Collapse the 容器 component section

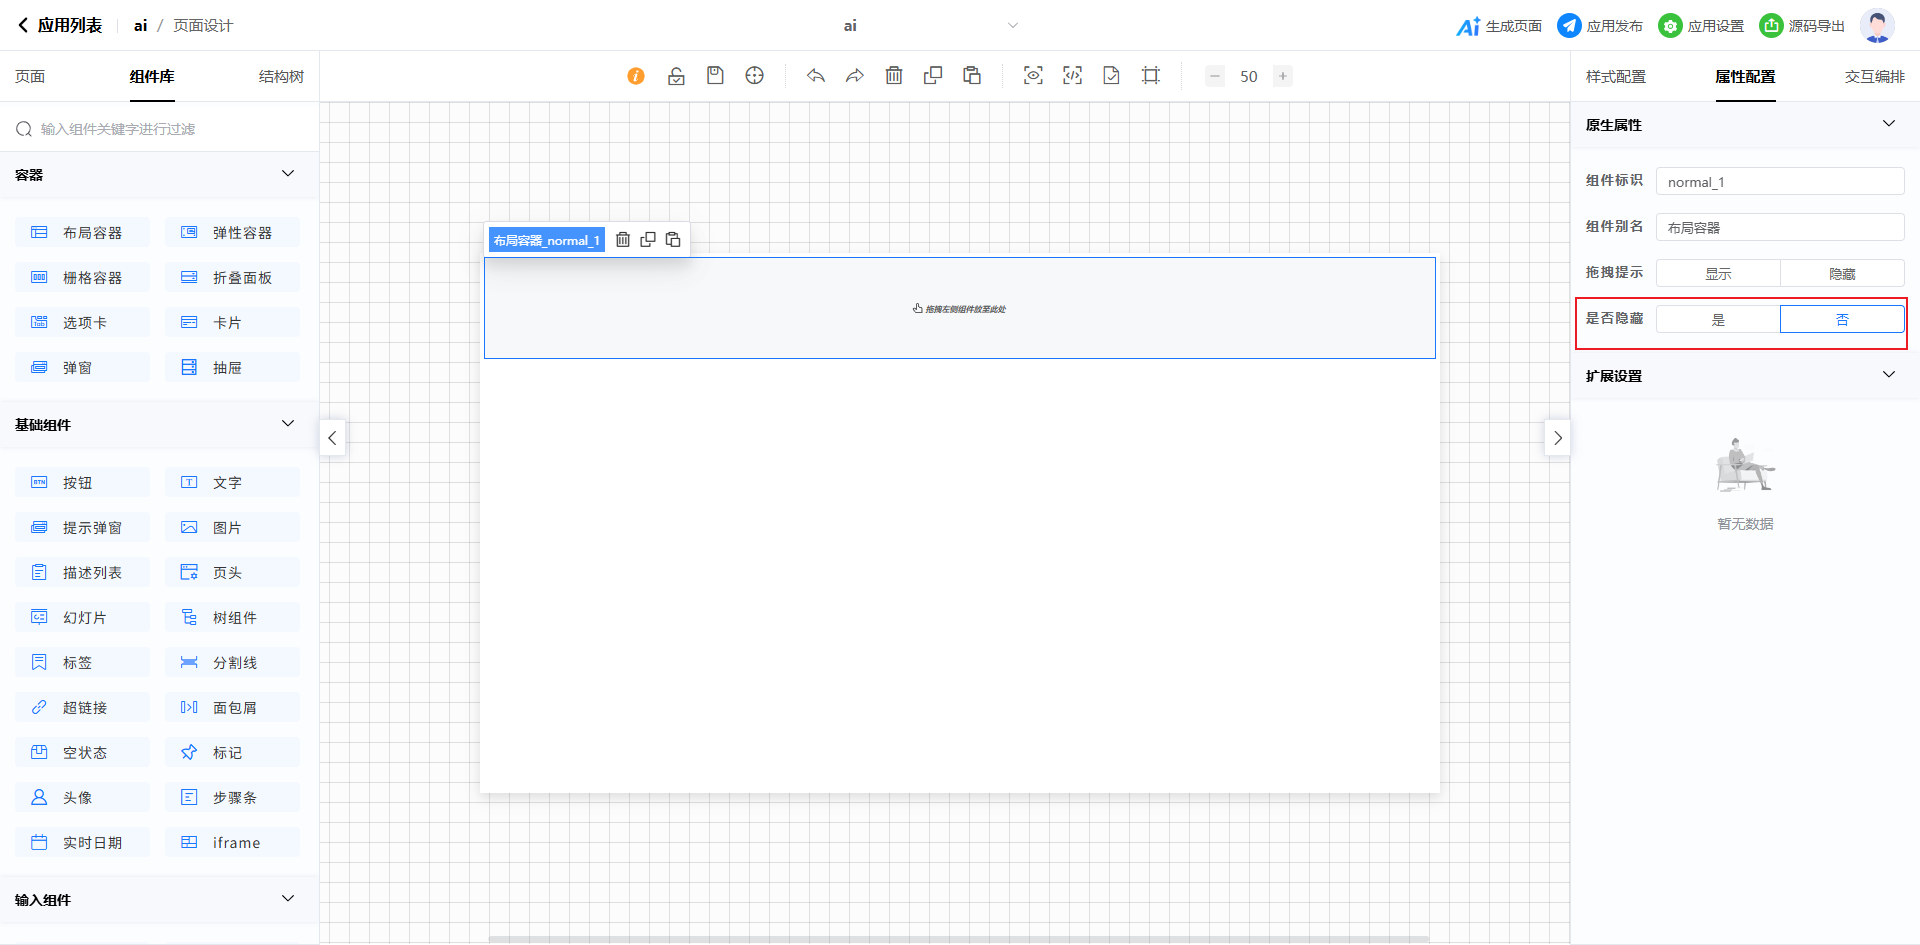(288, 174)
